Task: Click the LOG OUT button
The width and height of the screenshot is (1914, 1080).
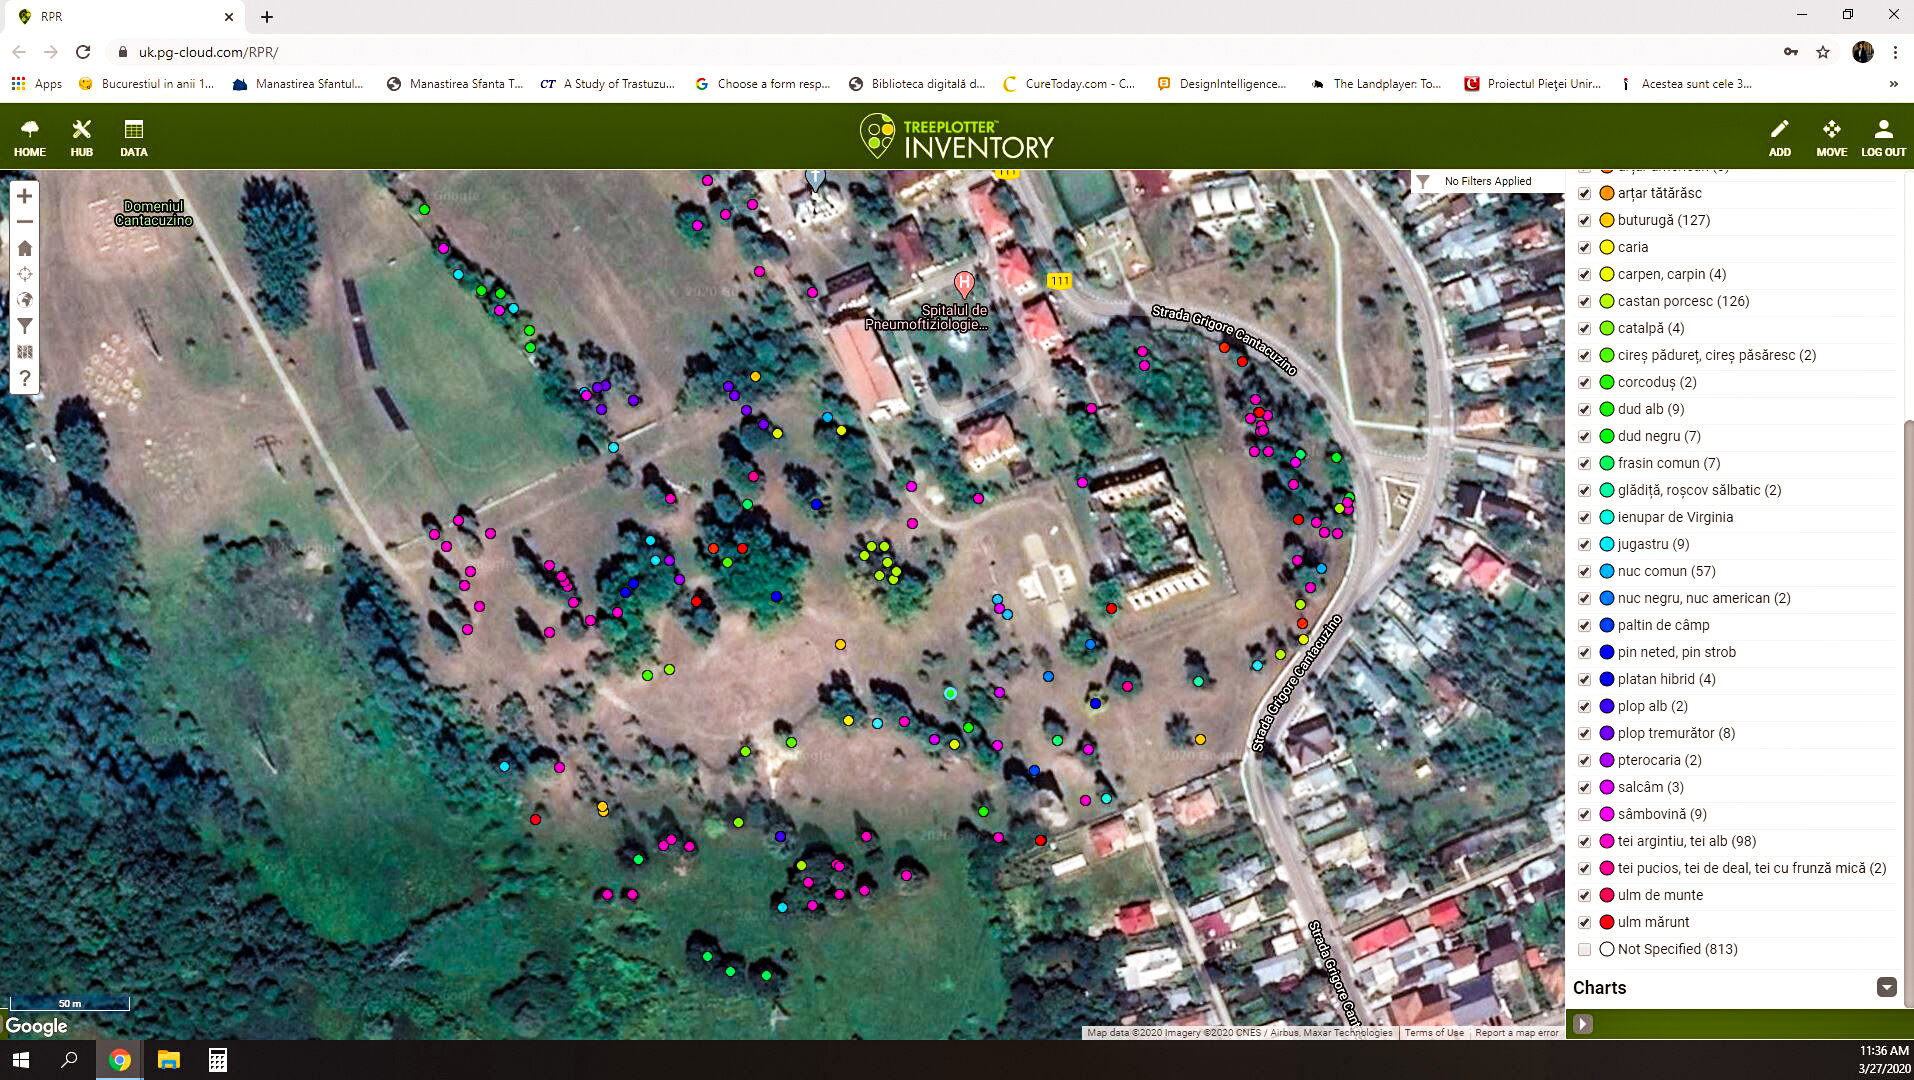Action: coord(1883,138)
